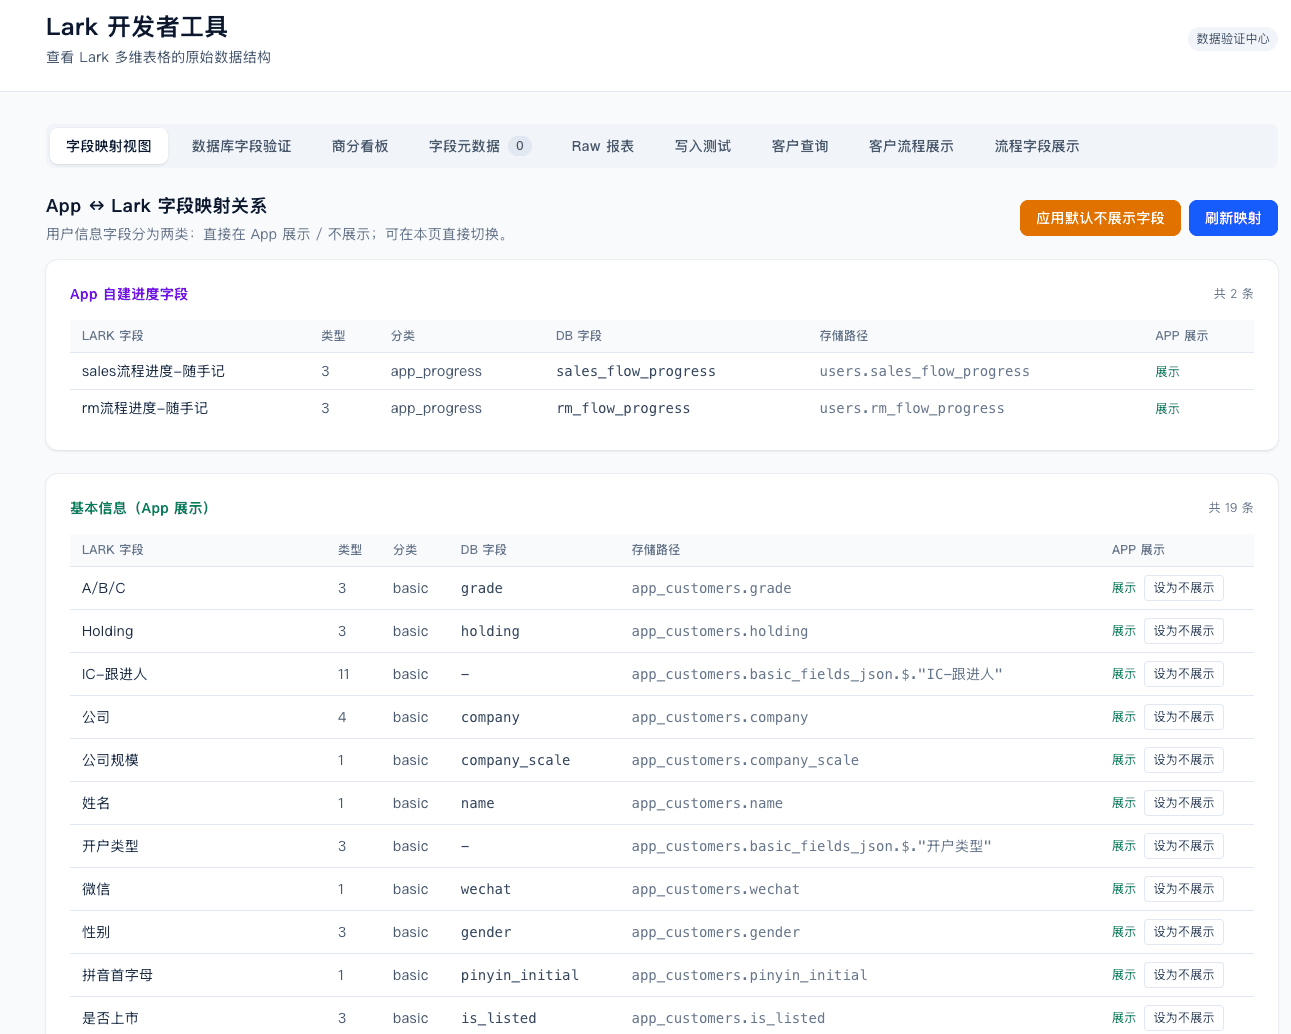The width and height of the screenshot is (1291, 1034).
Task: Click the 应用默认不展示字段 button
Action: click(x=1100, y=218)
